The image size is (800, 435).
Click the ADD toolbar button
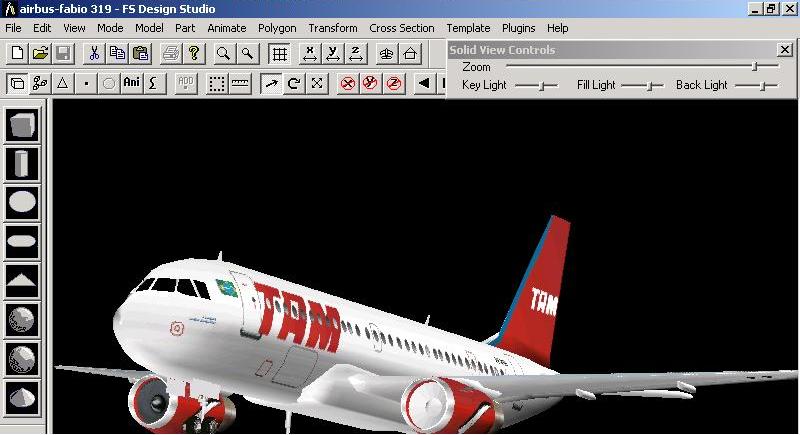(185, 83)
